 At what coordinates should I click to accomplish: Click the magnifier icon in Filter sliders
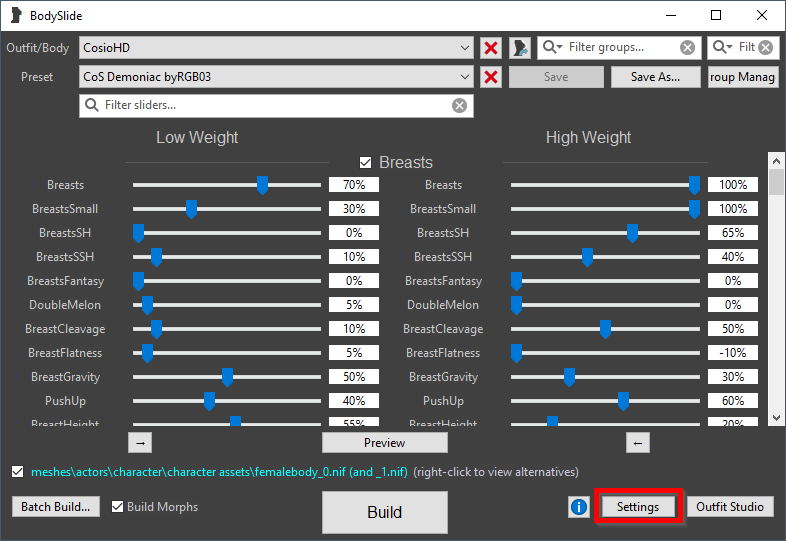click(92, 105)
